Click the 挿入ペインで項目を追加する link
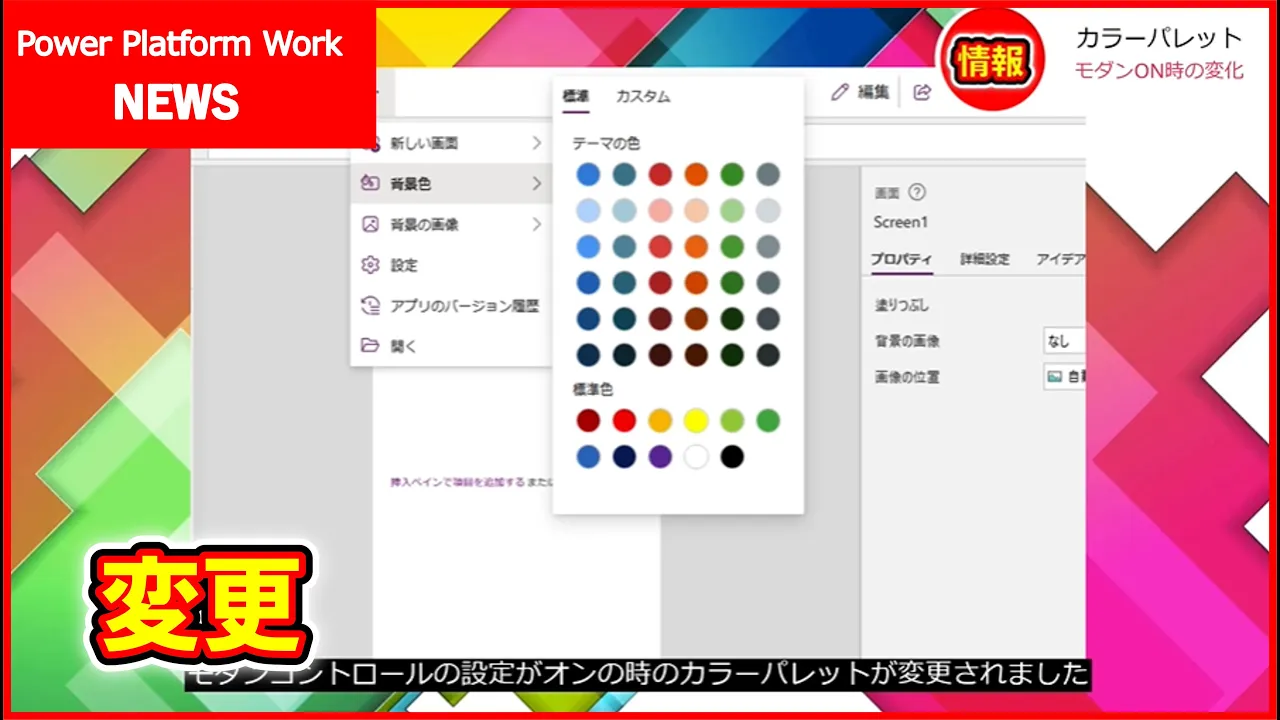 click(458, 482)
